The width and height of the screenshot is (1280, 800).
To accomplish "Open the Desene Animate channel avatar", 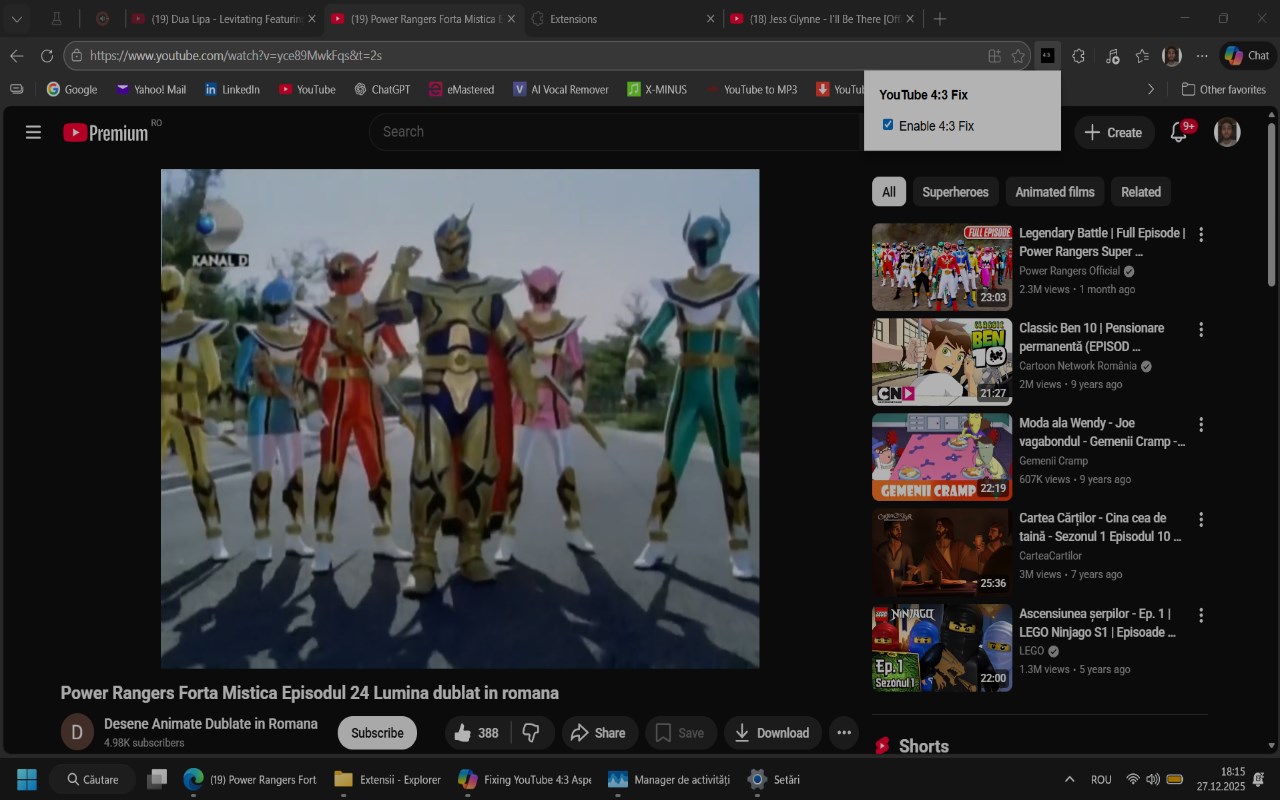I will 77,732.
